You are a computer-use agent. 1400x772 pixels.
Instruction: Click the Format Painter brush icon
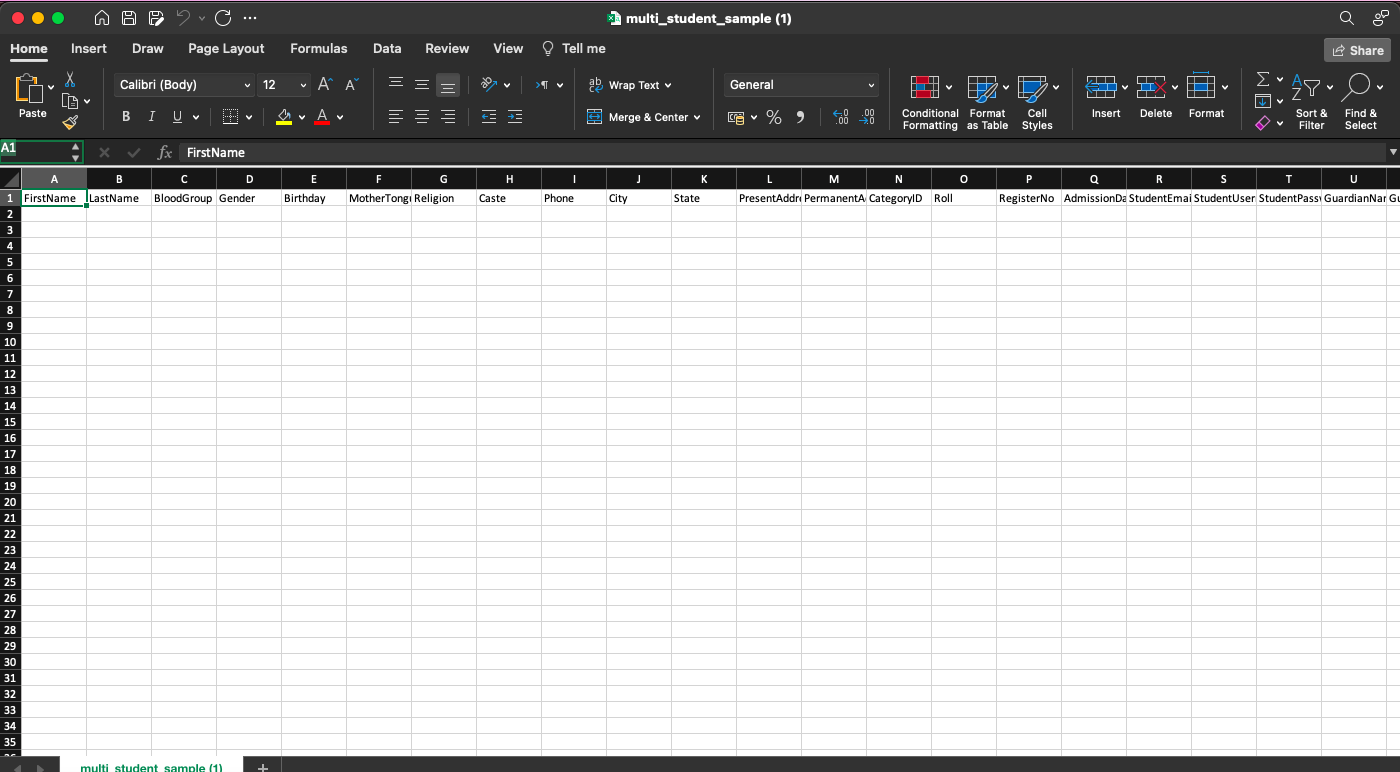pos(70,122)
